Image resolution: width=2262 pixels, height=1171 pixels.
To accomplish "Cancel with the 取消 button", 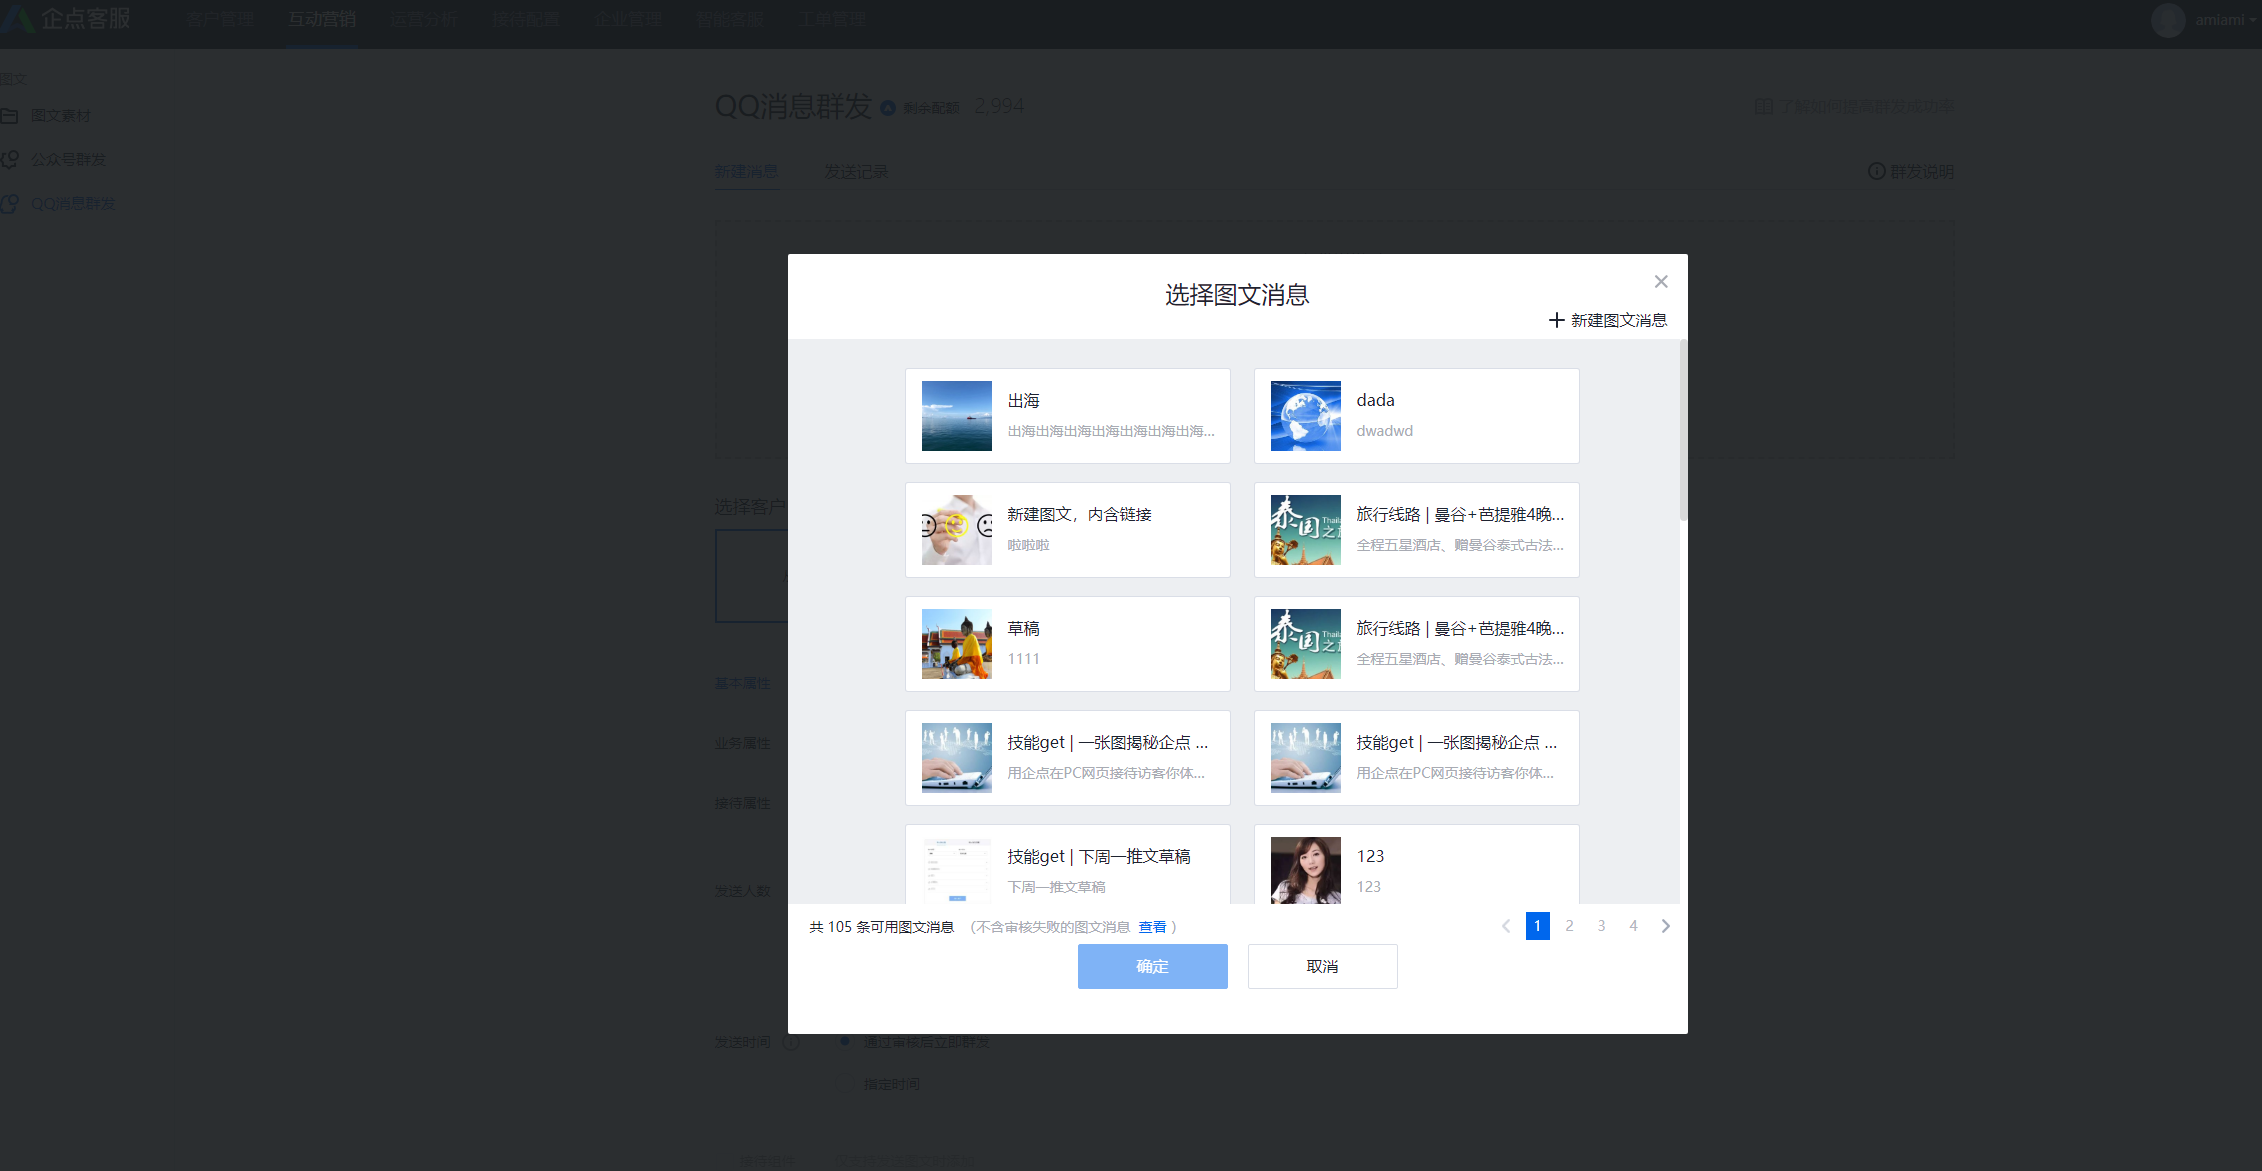I will 1322,966.
